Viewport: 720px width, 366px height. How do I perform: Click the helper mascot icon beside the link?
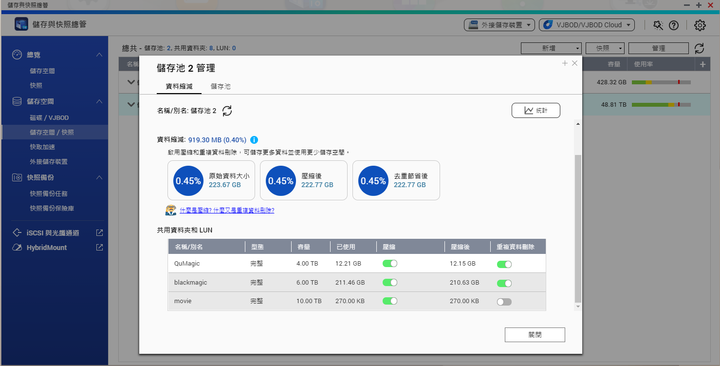(171, 210)
